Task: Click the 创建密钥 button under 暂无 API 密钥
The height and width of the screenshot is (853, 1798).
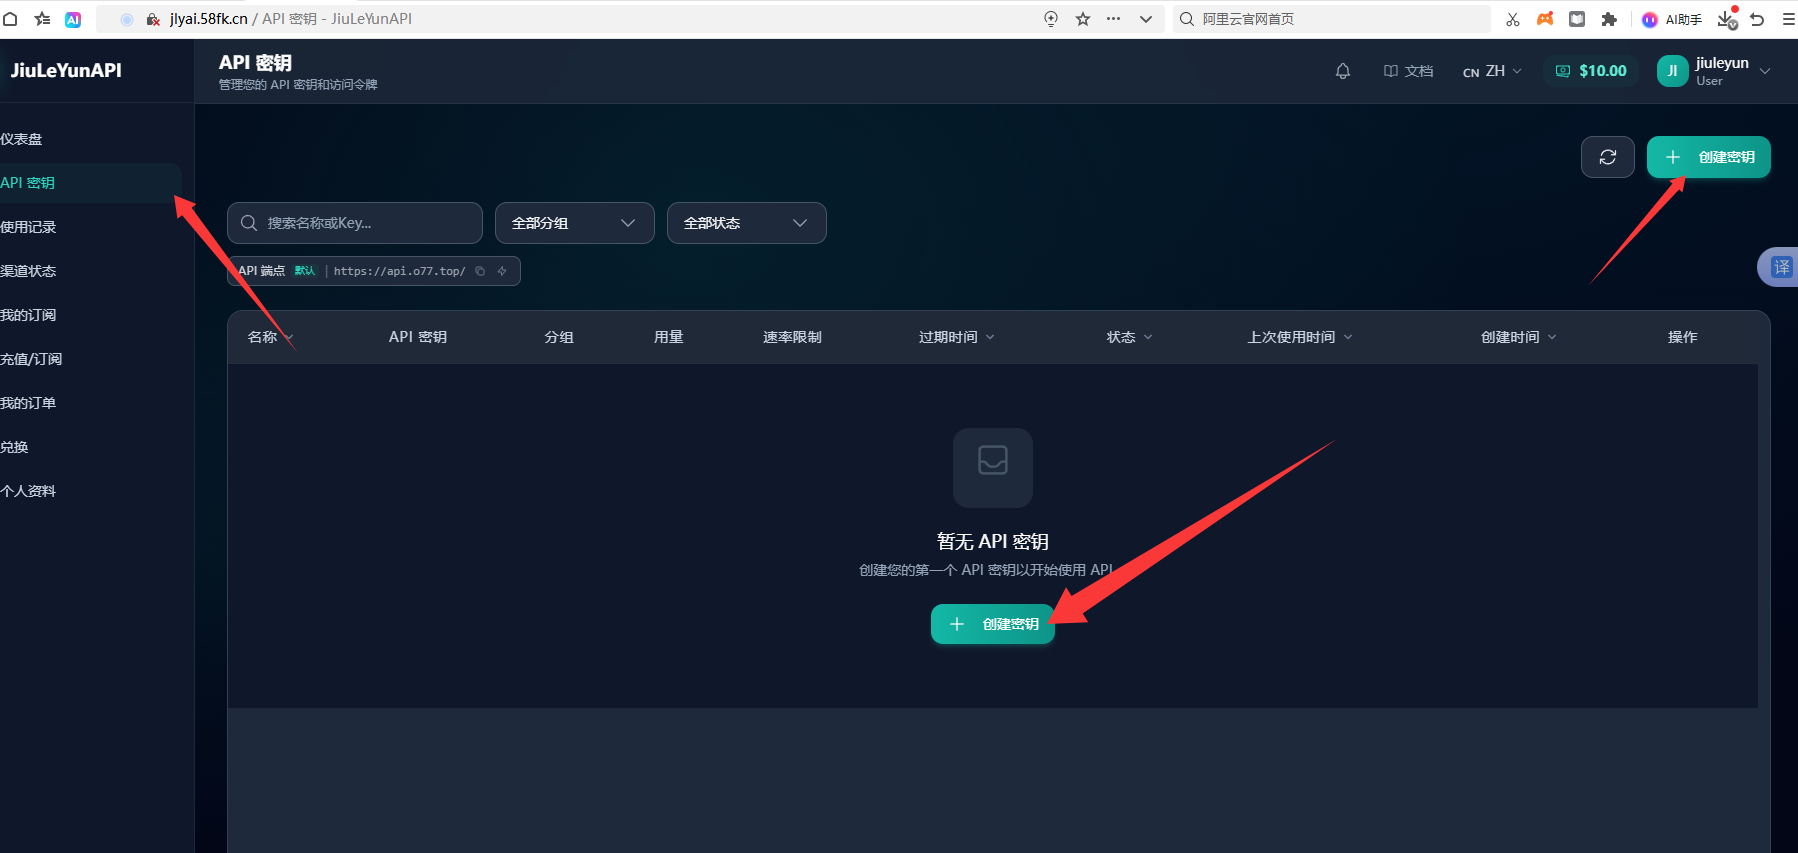Action: 993,624
